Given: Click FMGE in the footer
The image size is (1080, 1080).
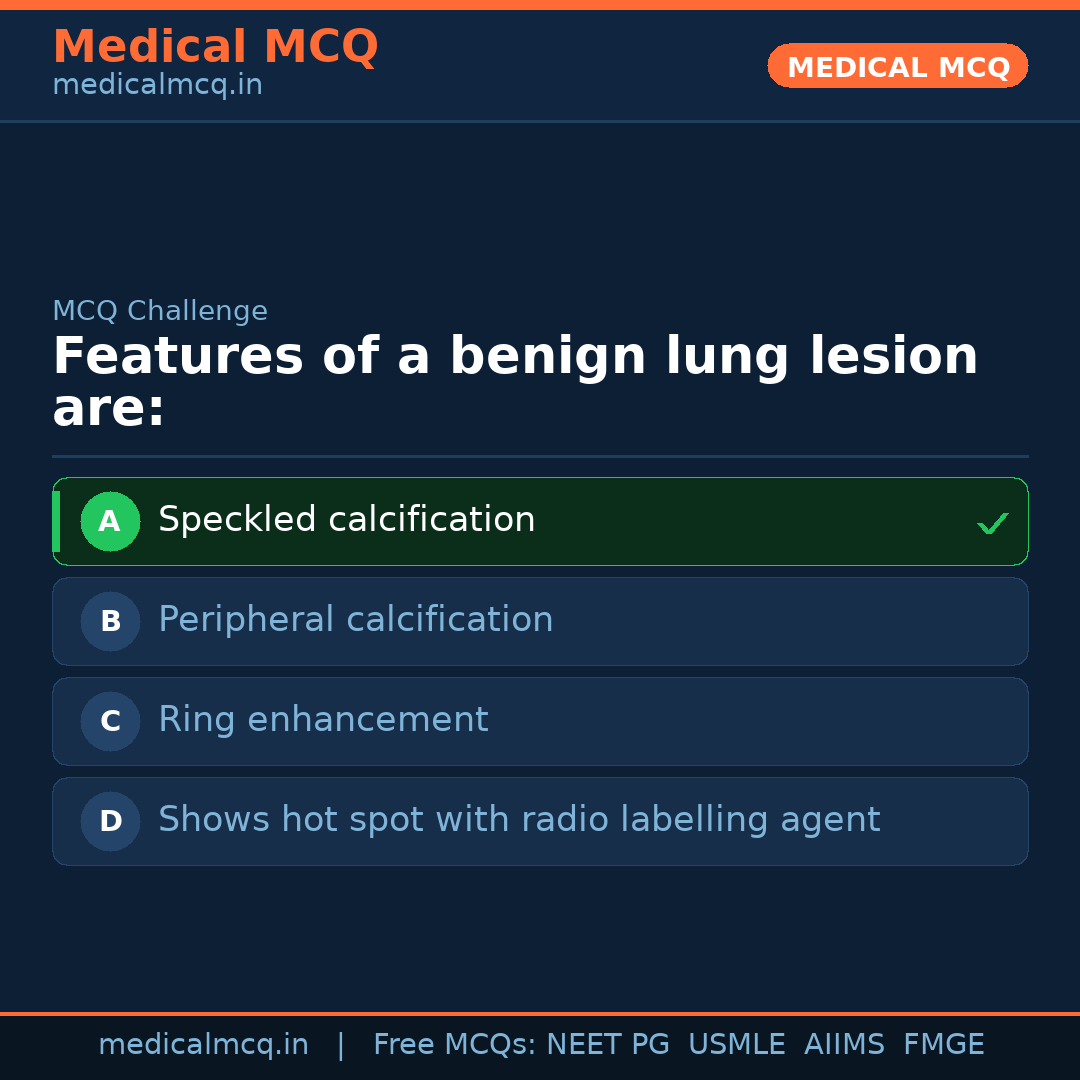Looking at the screenshot, I should [x=943, y=1045].
